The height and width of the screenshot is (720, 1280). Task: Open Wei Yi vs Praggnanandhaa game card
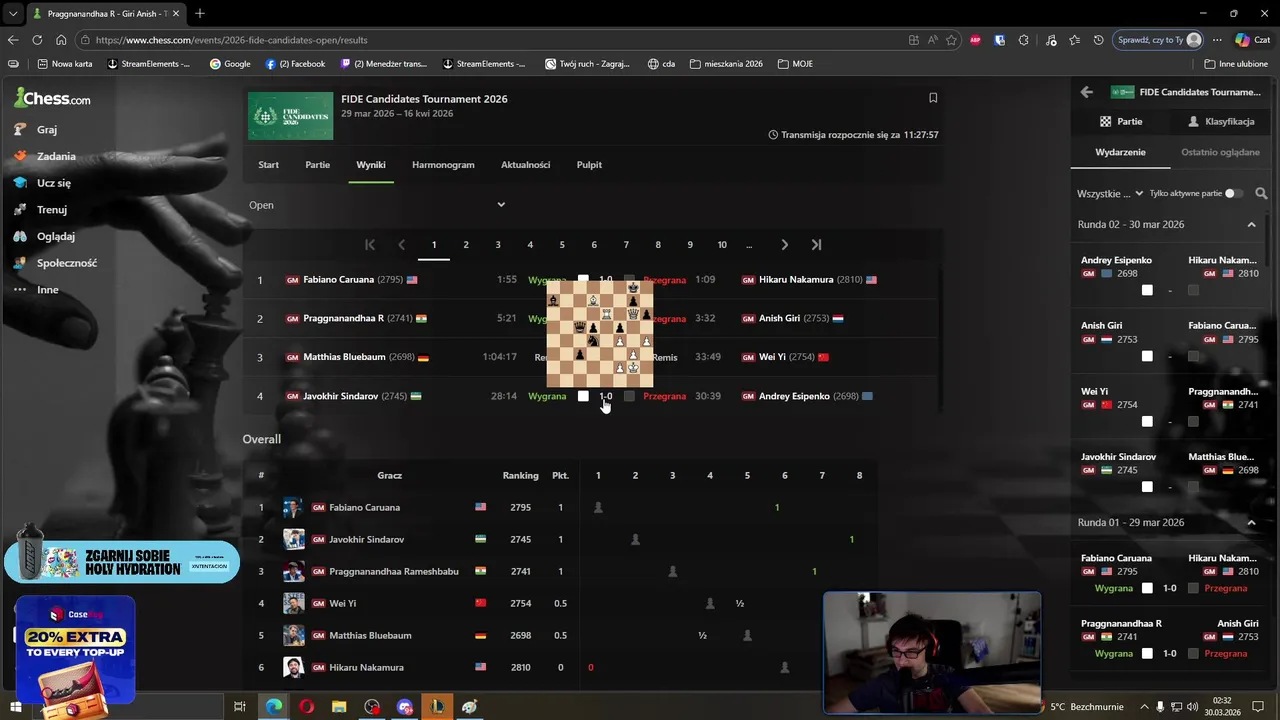1168,406
